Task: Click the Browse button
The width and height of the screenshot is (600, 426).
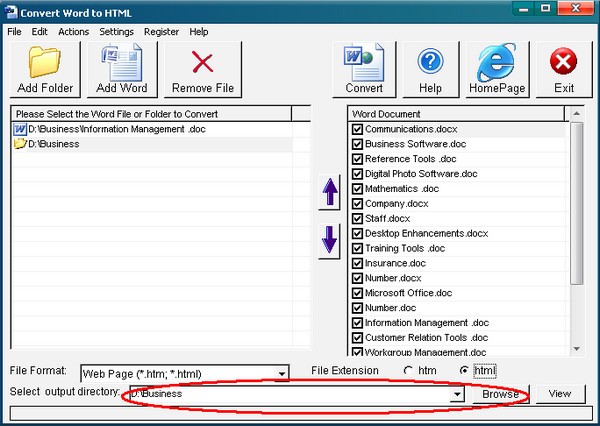Action: pyautogui.click(x=500, y=394)
